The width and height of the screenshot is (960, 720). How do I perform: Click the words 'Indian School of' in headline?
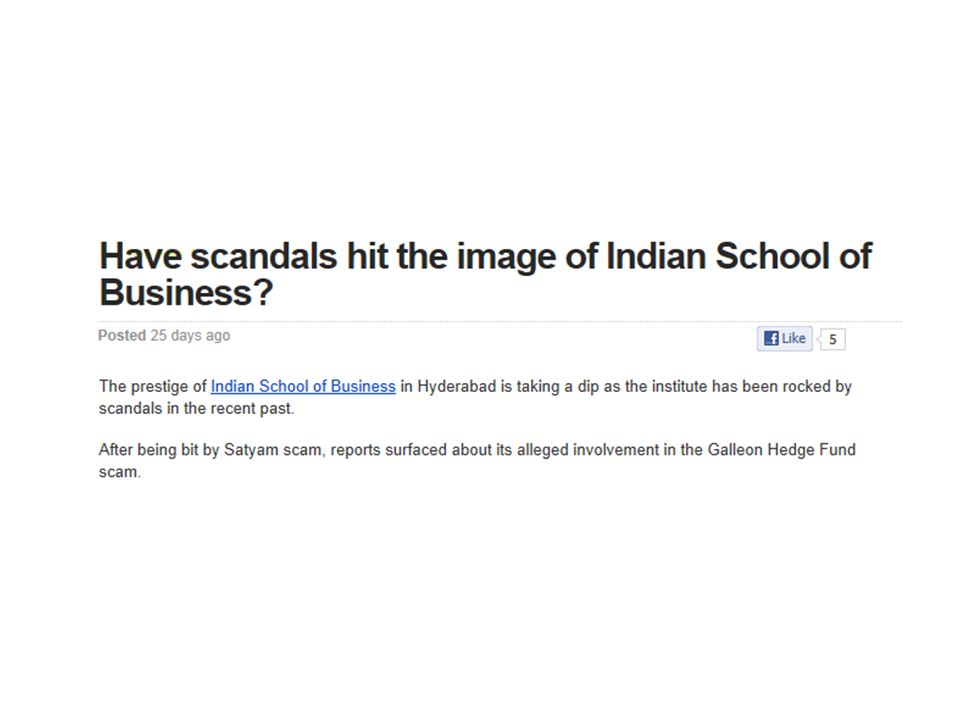tap(738, 255)
